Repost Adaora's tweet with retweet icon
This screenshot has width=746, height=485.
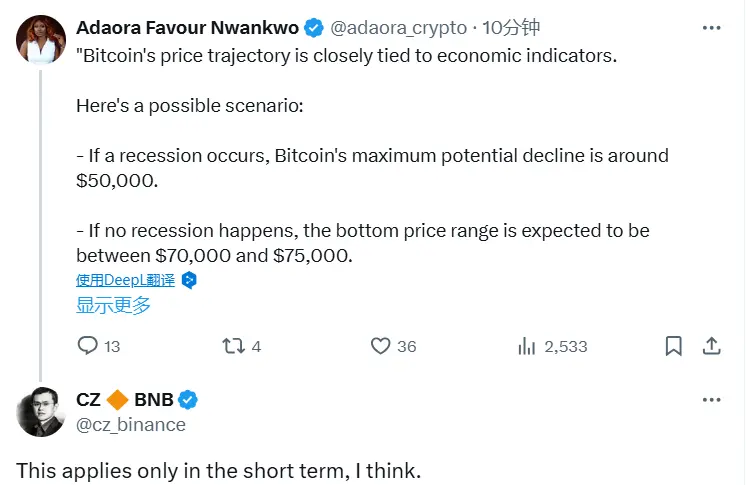pos(232,346)
